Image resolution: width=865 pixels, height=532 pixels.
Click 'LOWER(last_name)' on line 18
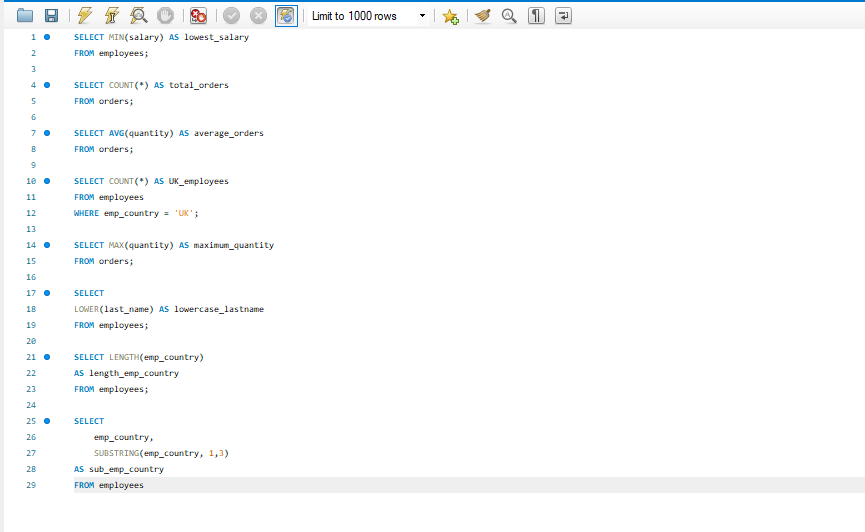click(114, 309)
